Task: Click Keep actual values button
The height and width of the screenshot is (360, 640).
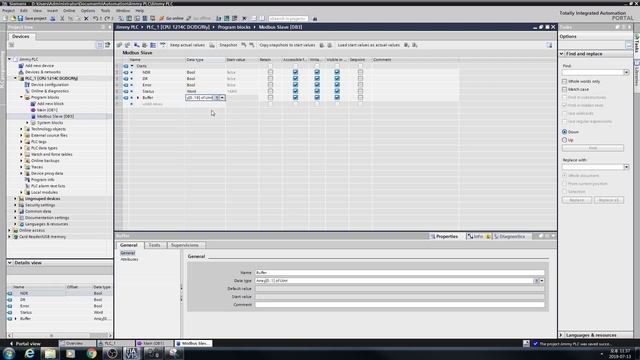Action: (187, 45)
